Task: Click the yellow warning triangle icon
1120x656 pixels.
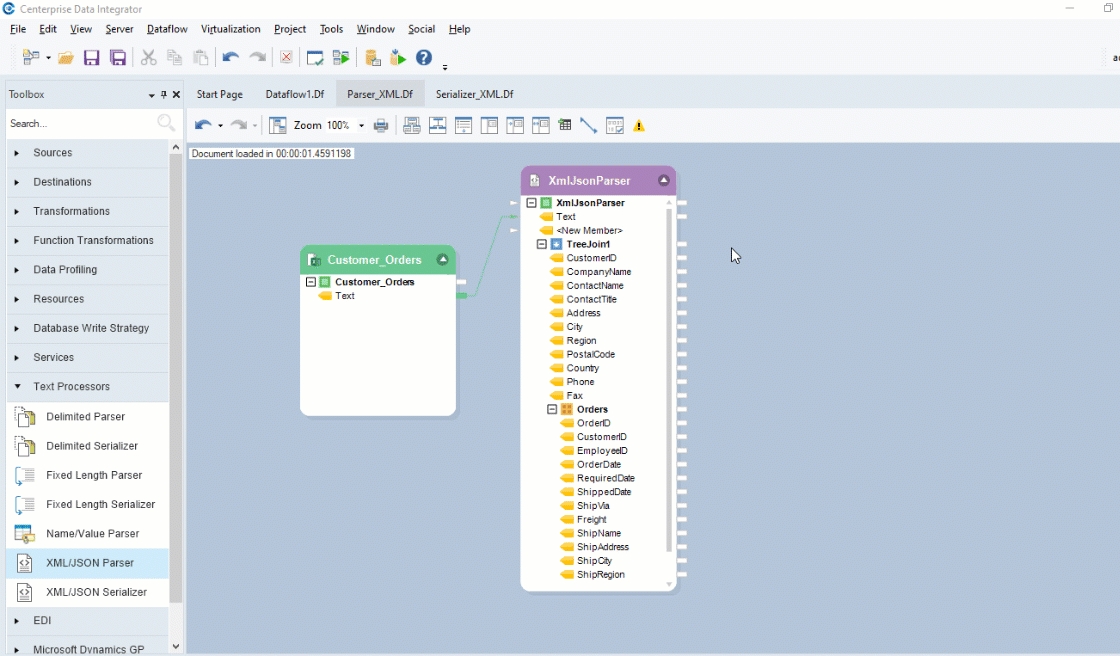Action: (x=639, y=126)
